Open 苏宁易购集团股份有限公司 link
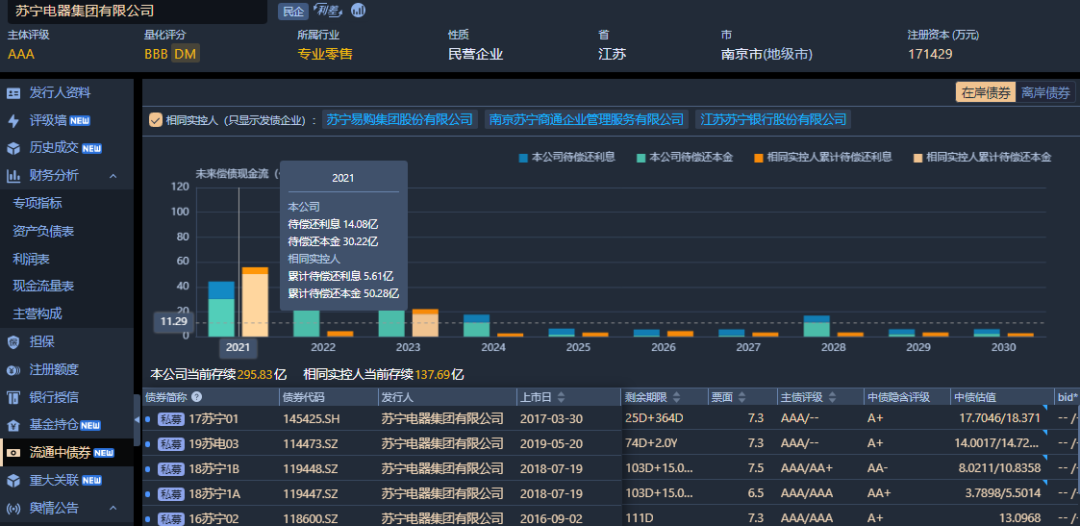The width and height of the screenshot is (1080, 526). (x=399, y=120)
